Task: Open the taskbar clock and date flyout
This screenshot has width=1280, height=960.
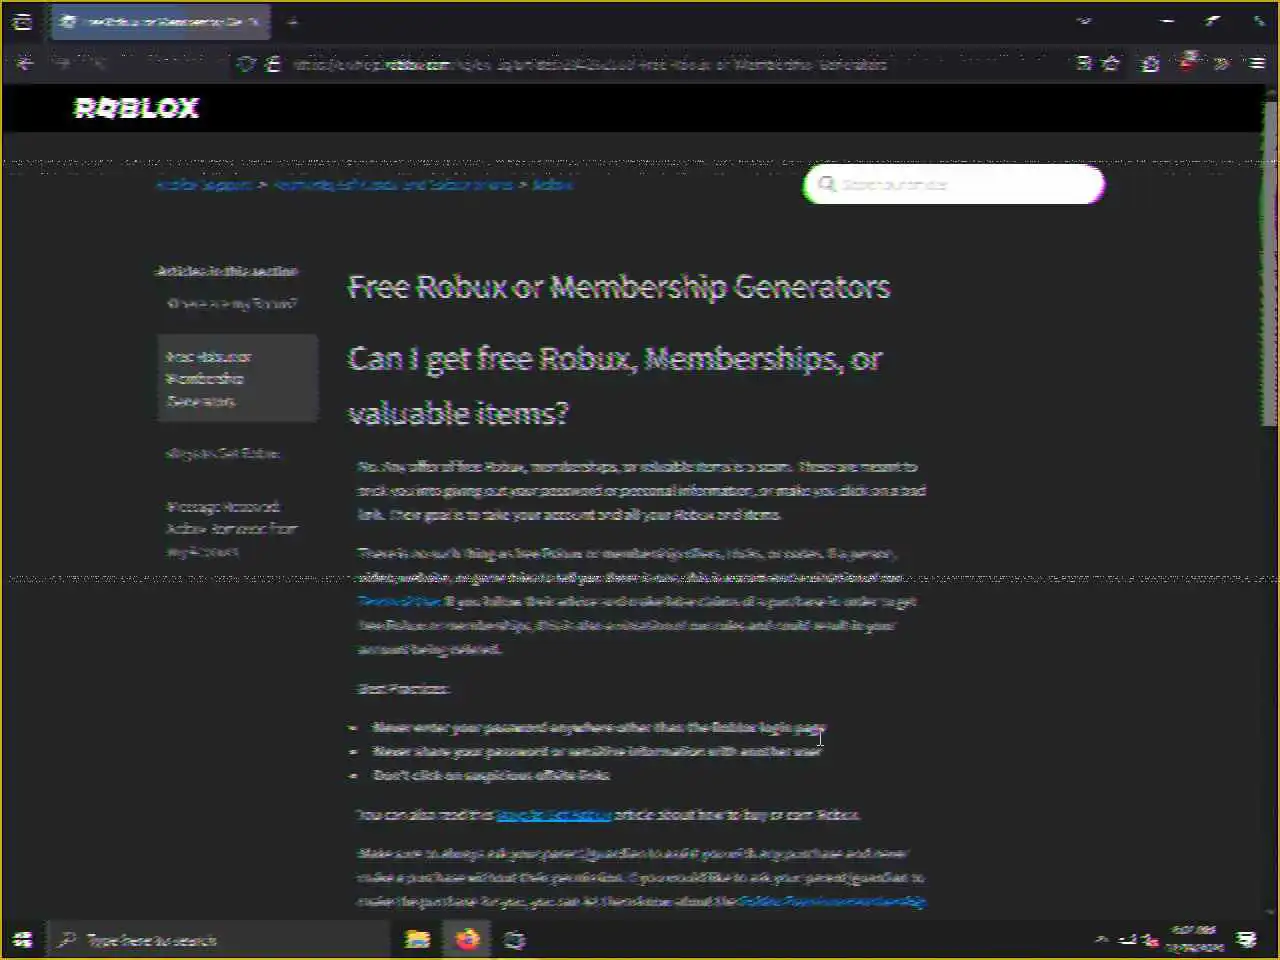Action: coord(1197,939)
